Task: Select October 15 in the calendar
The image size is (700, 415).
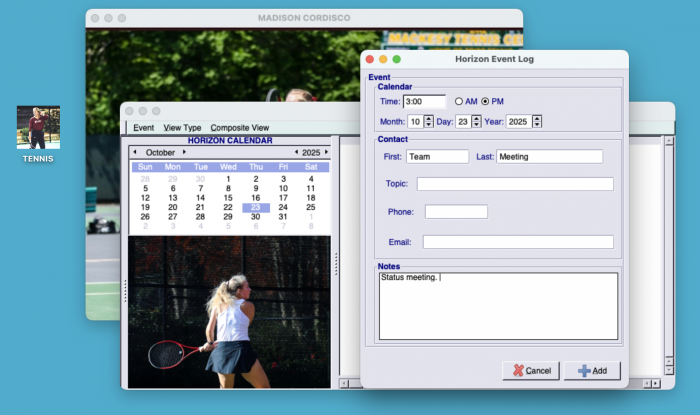Action: (228, 198)
